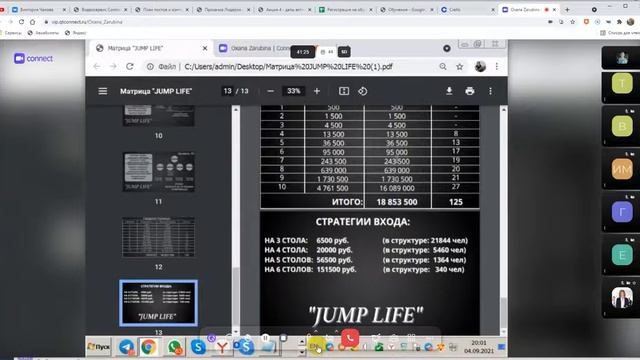Viewport: 640px width, 360px height.
Task: Zoom in the PDF with plus button
Action: tap(317, 91)
